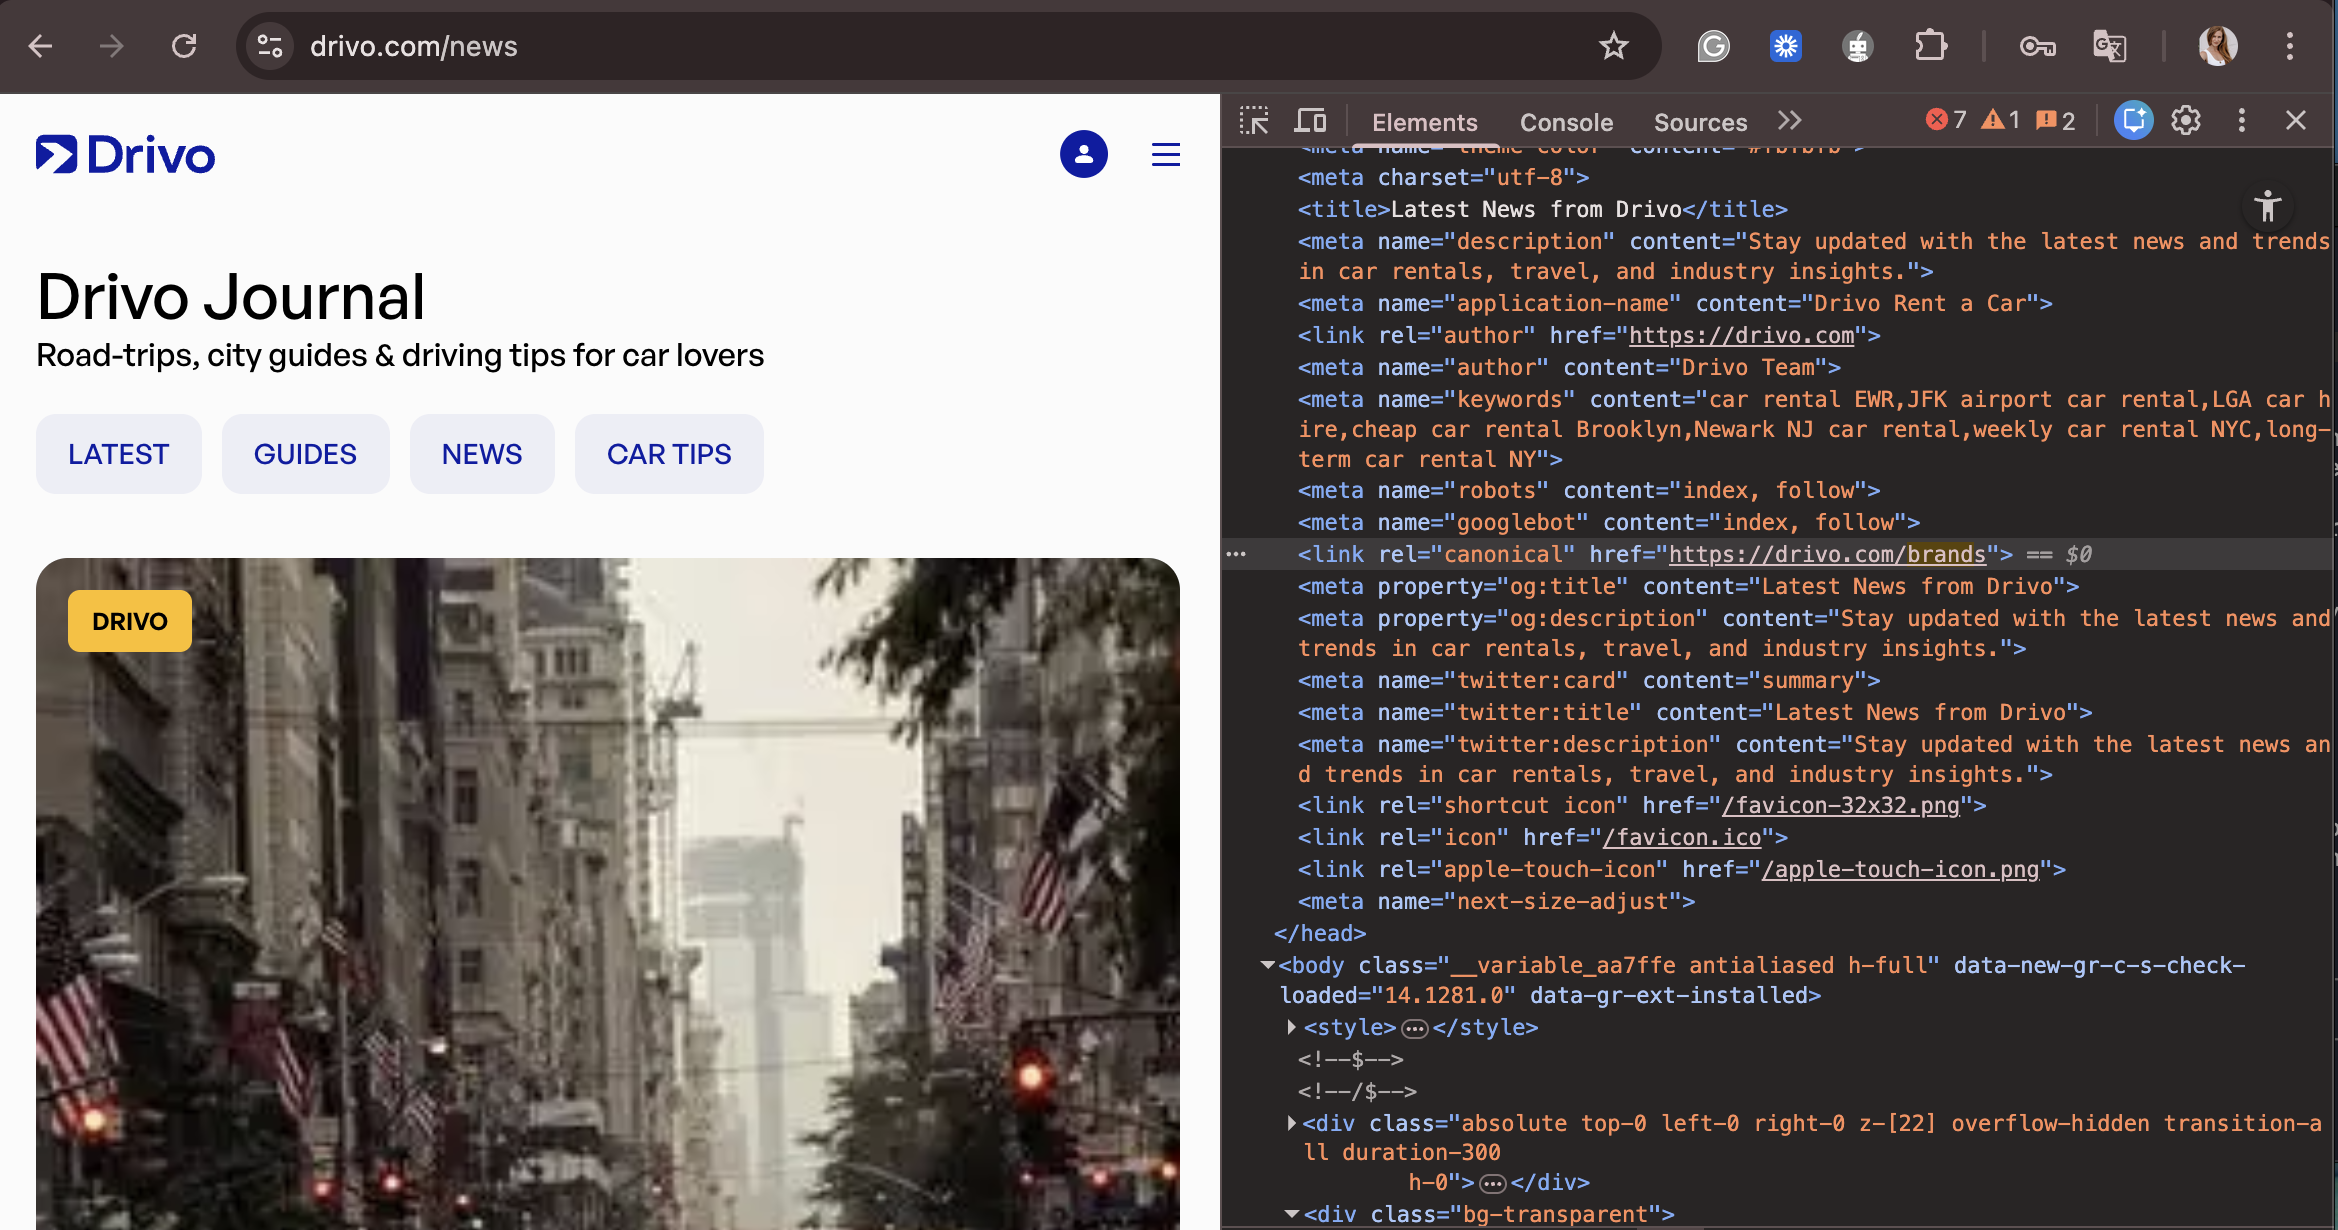Open the Chrome profile avatar
The width and height of the screenshot is (2338, 1230).
(2217, 46)
